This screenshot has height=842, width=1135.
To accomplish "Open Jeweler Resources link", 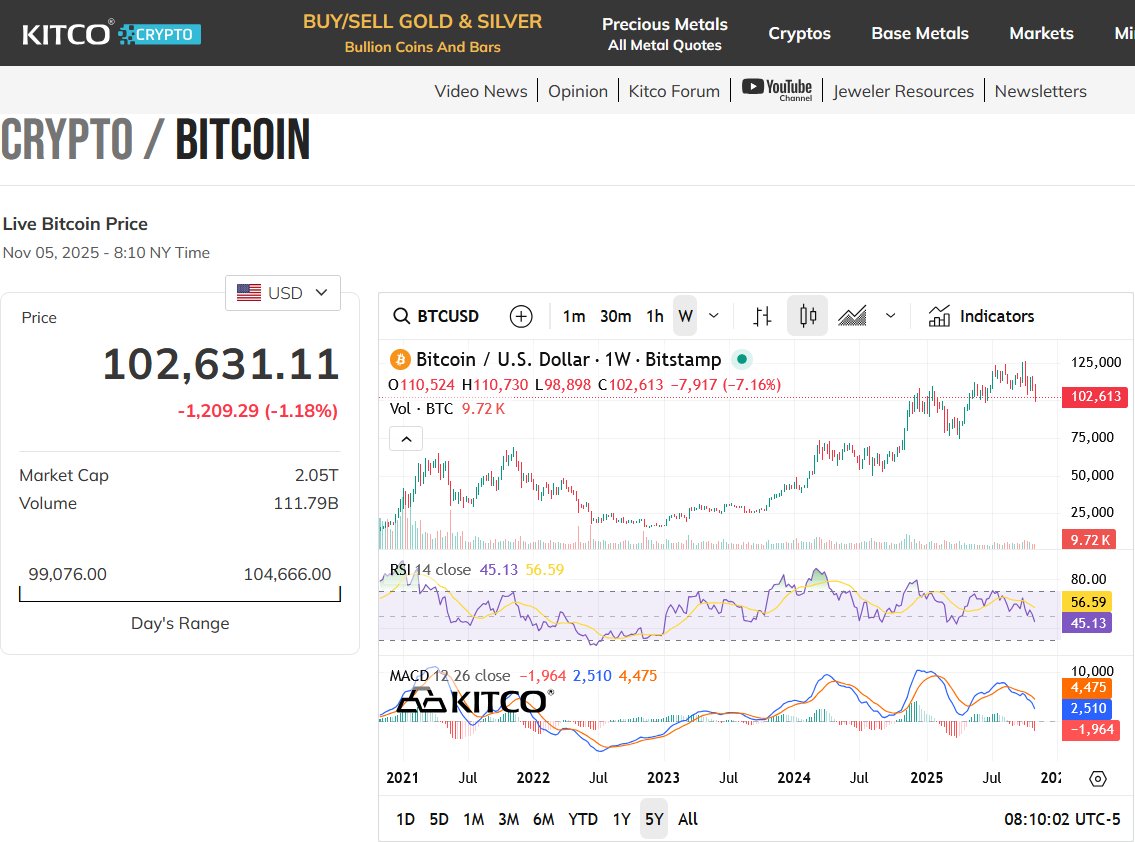I will (903, 91).
